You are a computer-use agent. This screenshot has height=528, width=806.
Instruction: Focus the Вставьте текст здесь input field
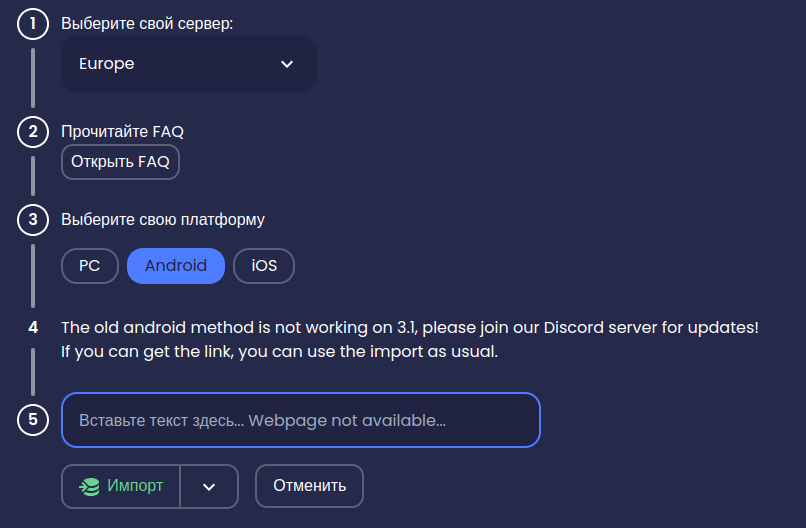point(301,420)
